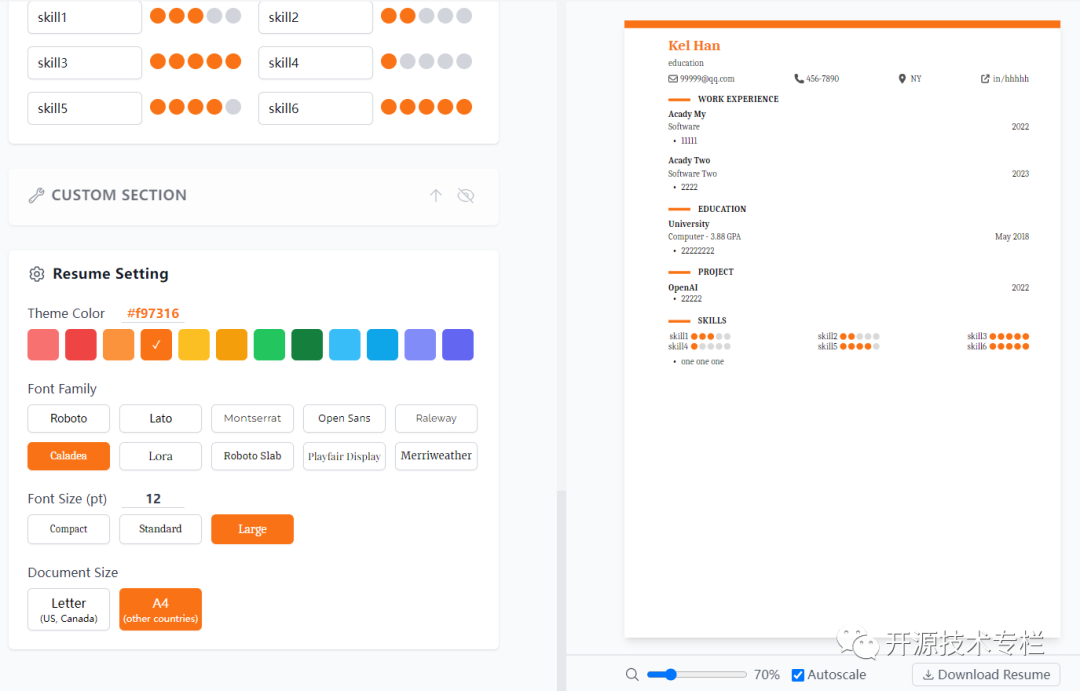The height and width of the screenshot is (691, 1080).
Task: Set skill1 rating to four dots
Action: tap(214, 16)
